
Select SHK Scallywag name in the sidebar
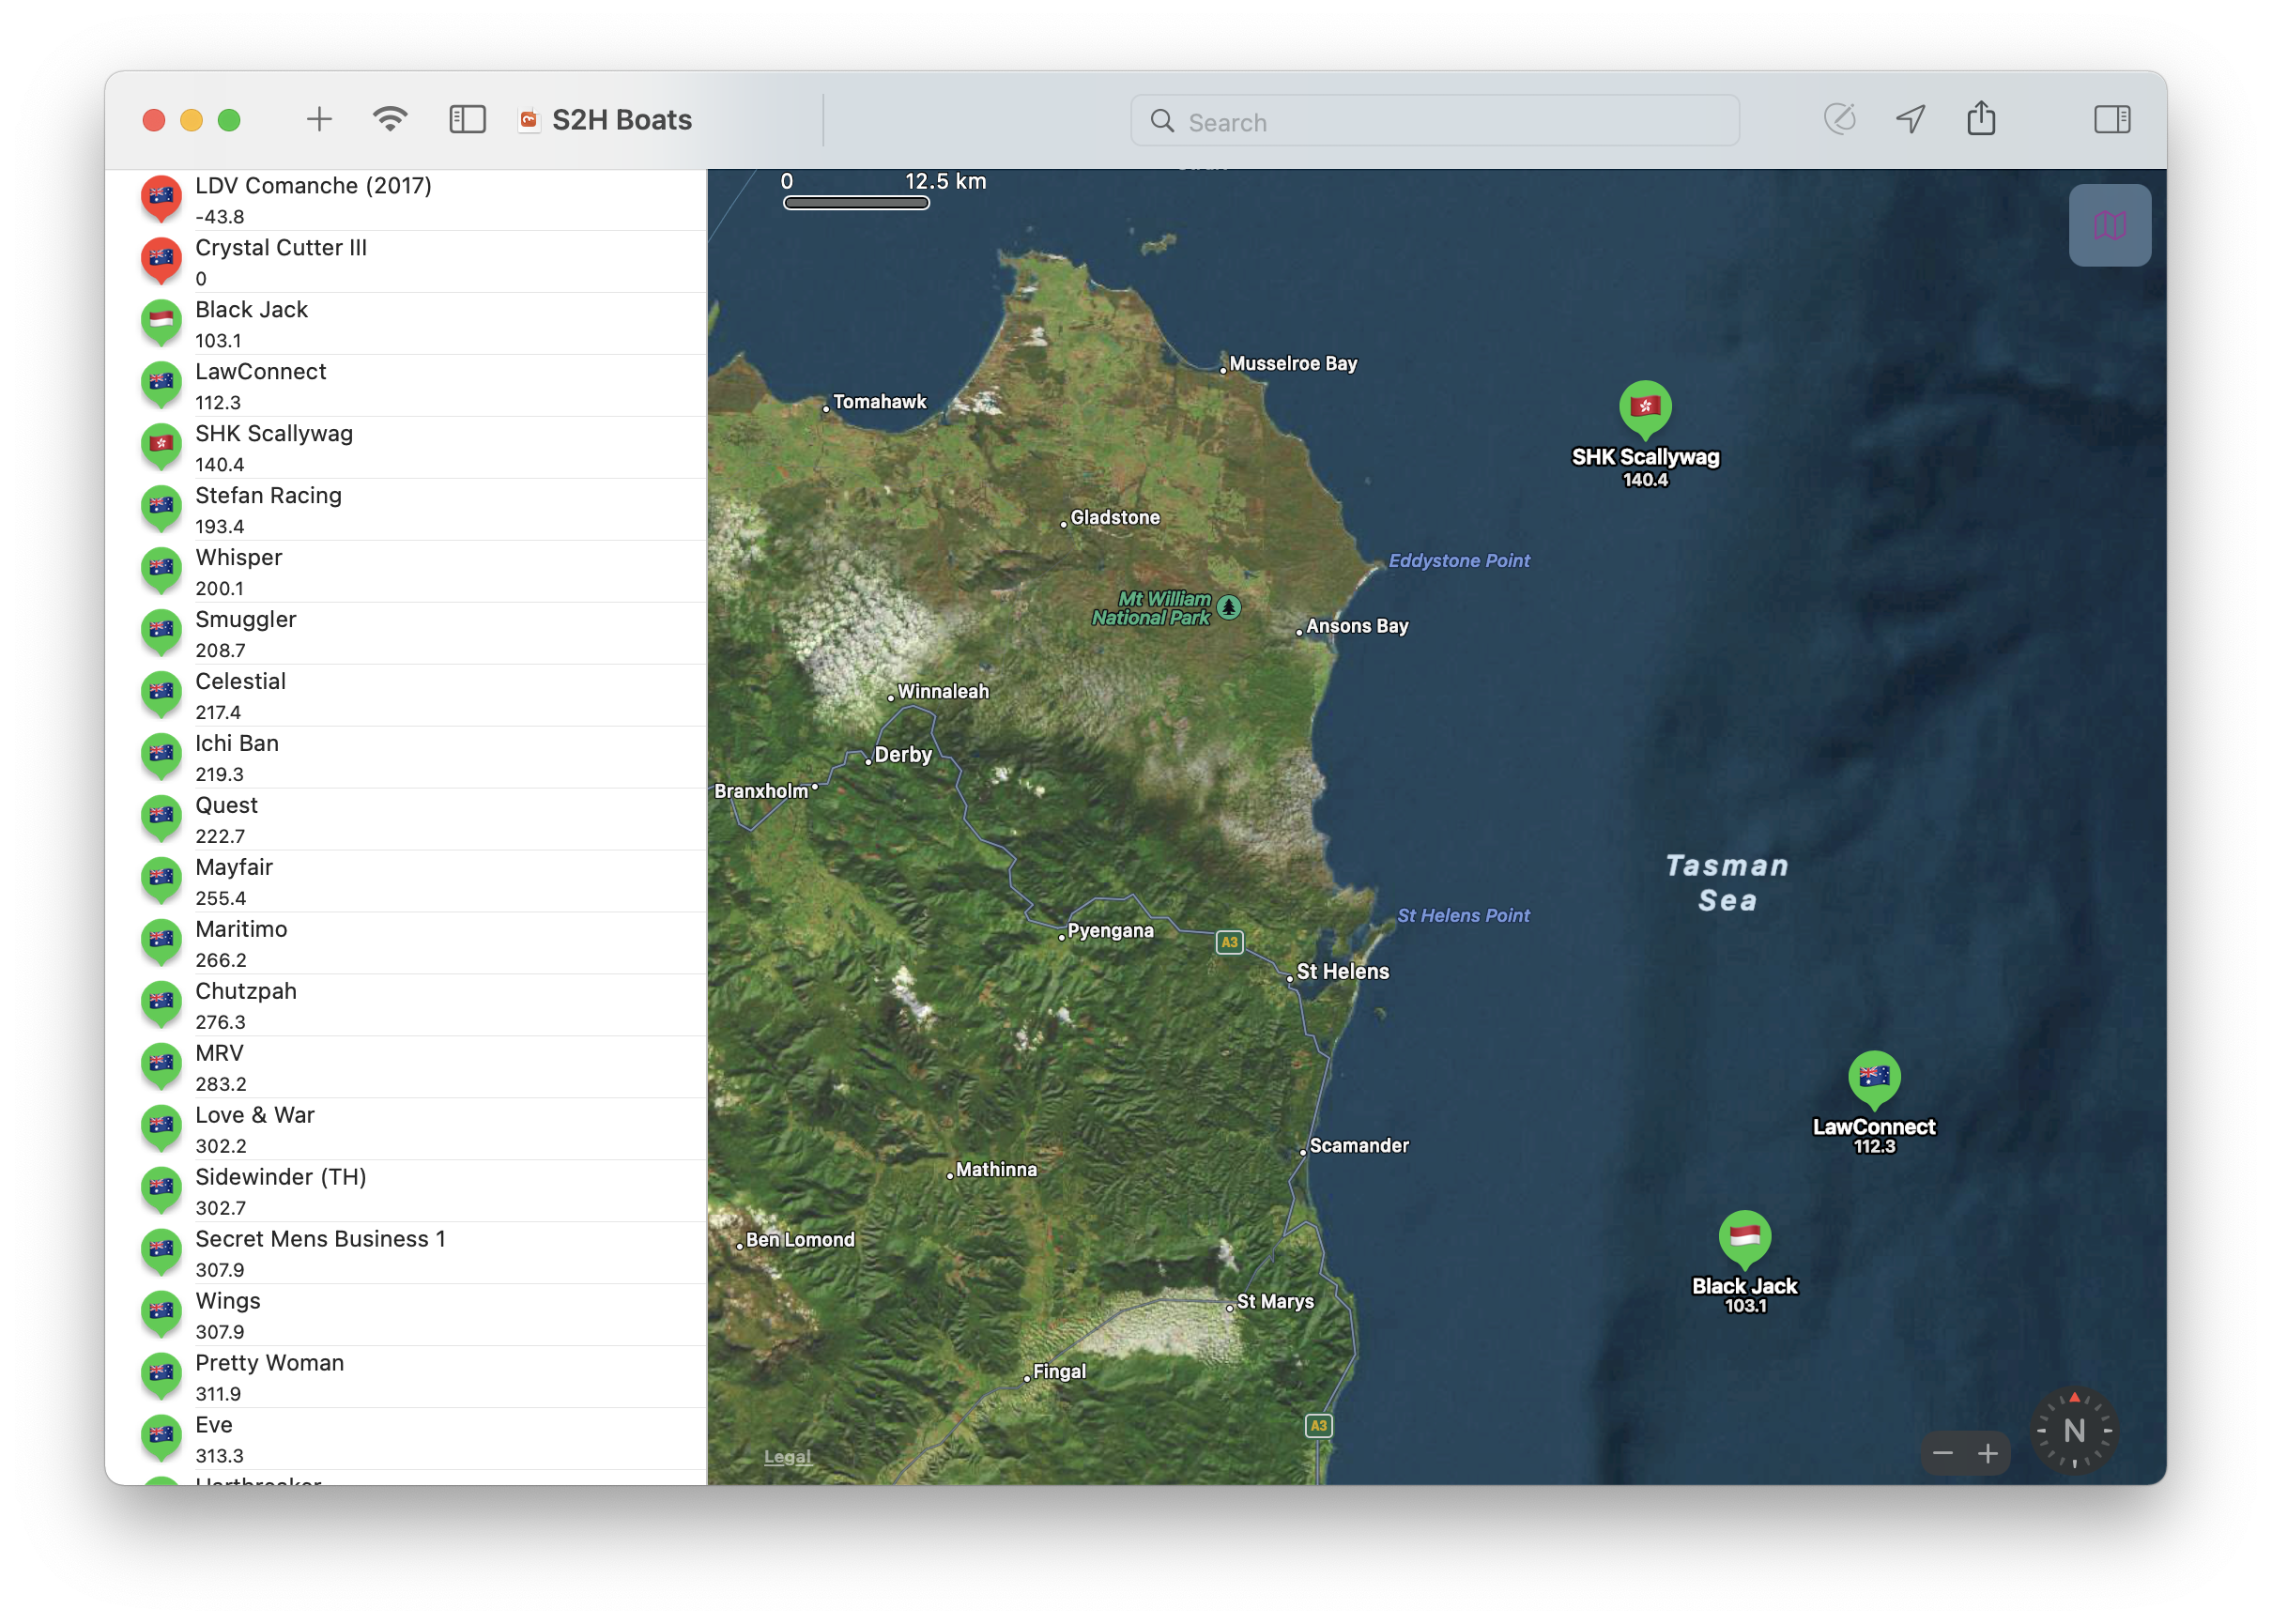coord(274,434)
